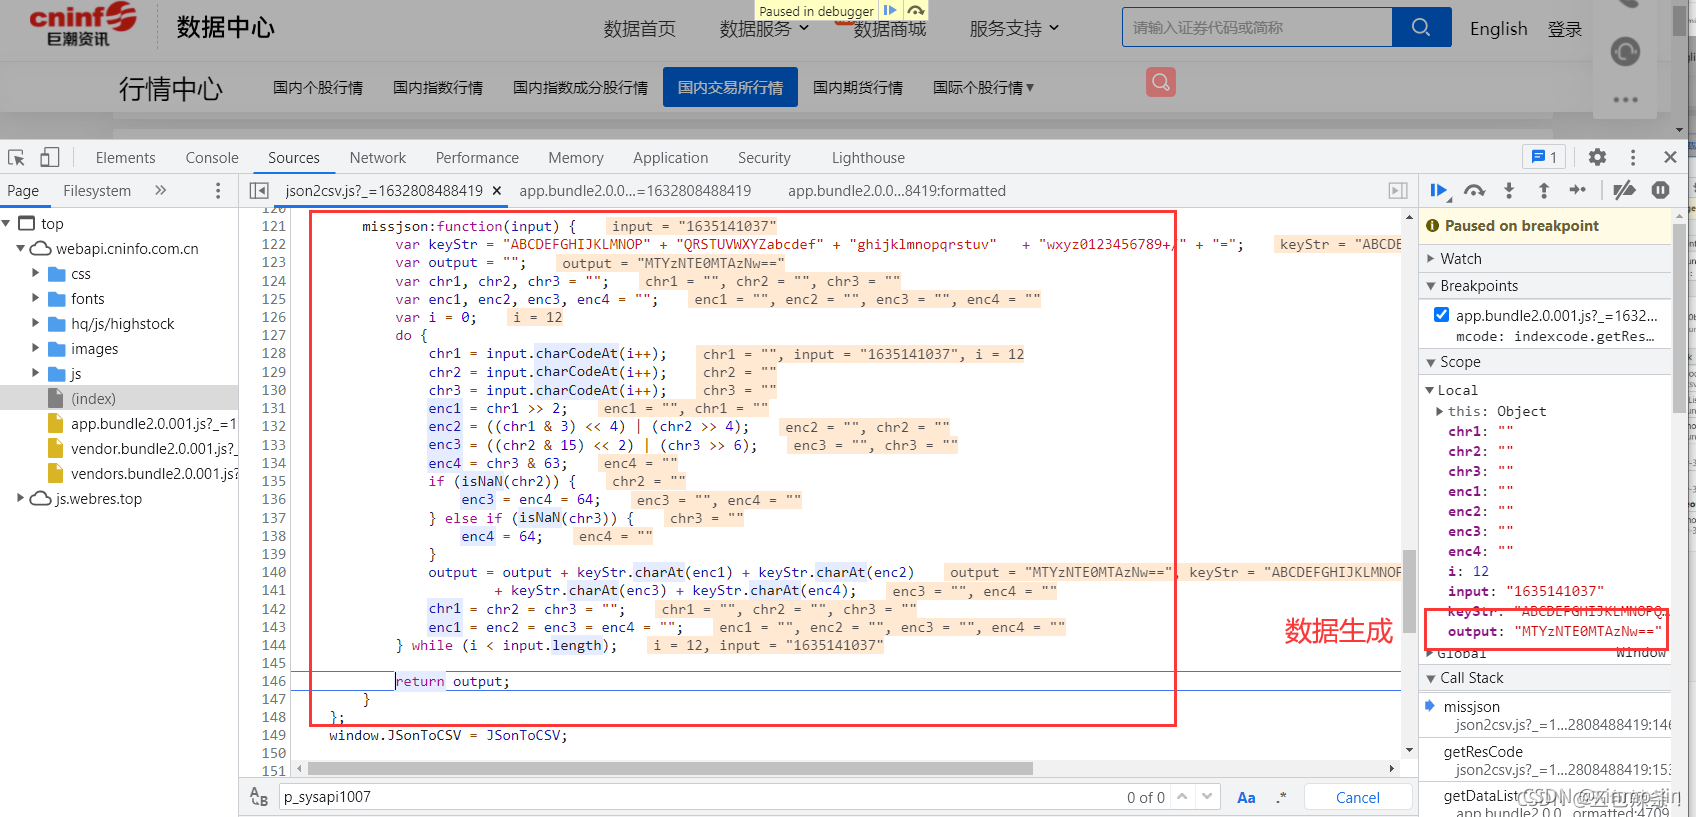1696x817 pixels.
Task: Expand the images folder
Action: (x=36, y=348)
